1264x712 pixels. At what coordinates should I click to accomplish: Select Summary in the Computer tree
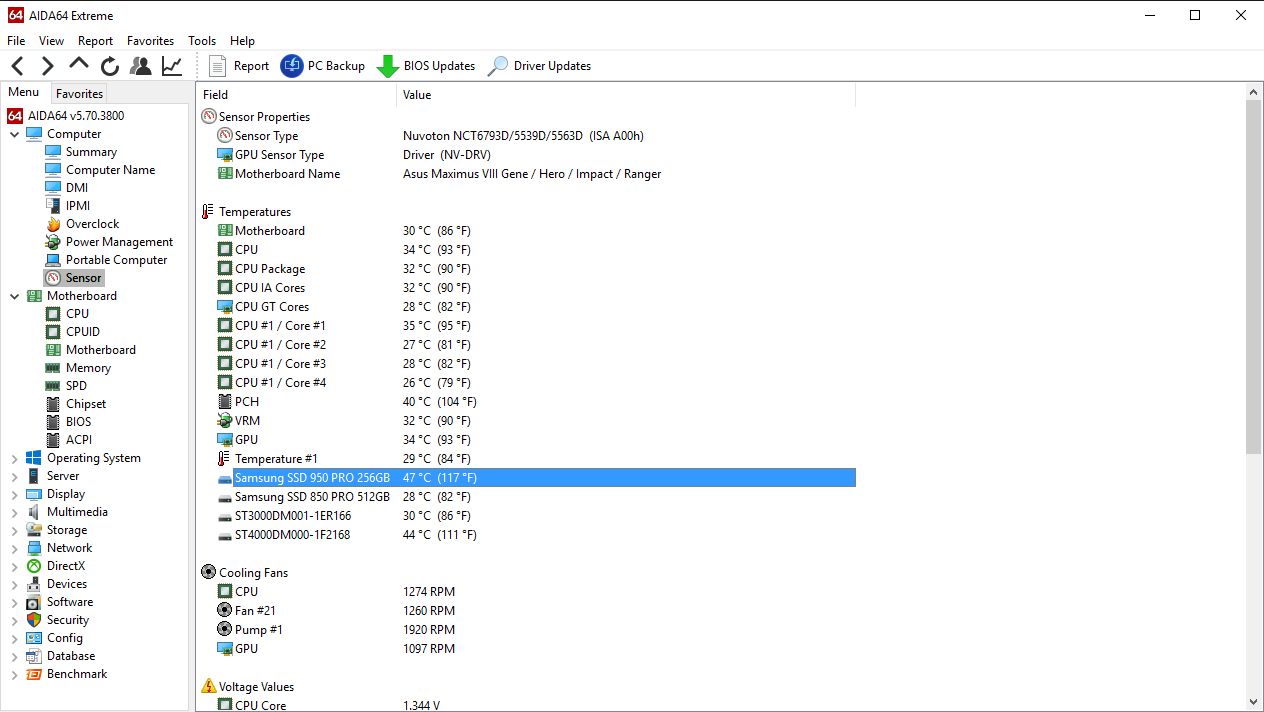(x=91, y=152)
